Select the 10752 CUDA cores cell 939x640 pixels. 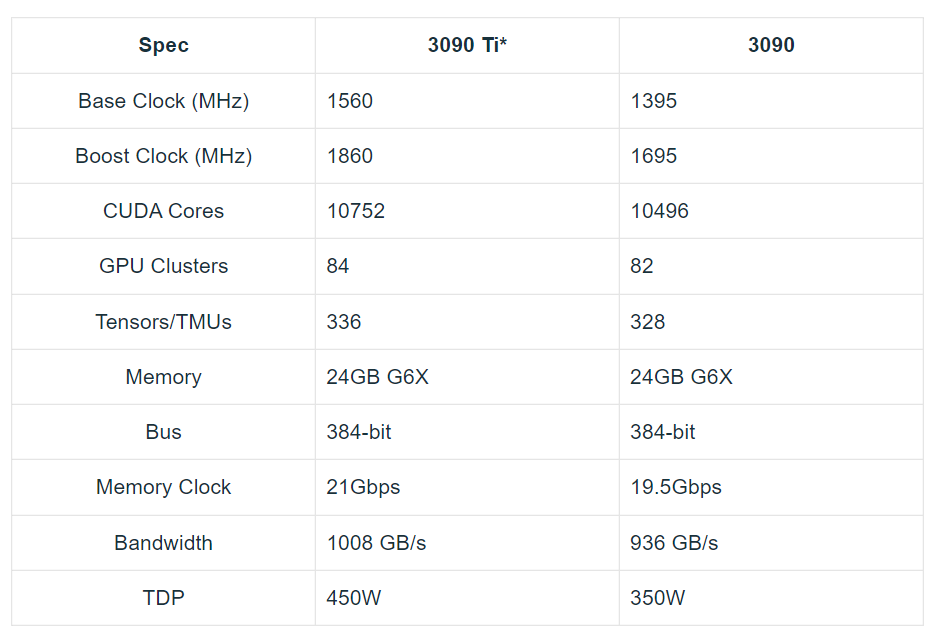(x=356, y=211)
